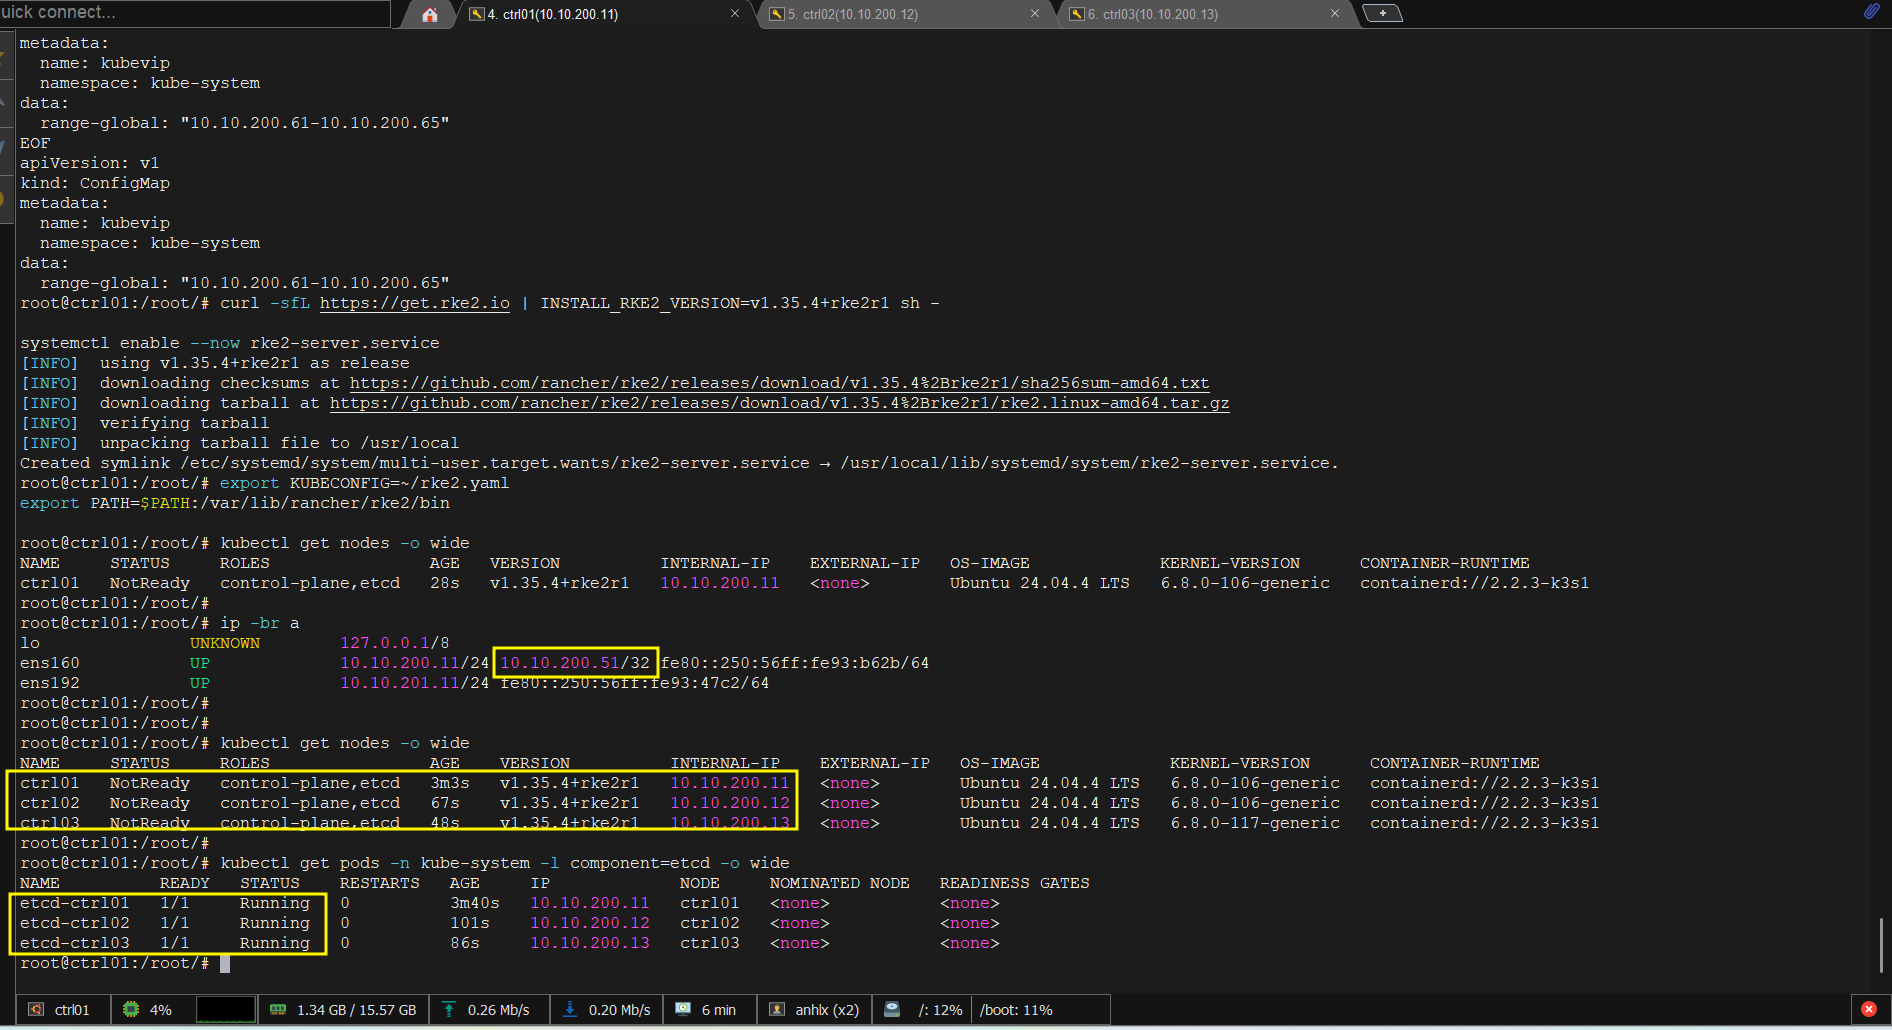
Task: Click the 'apiVersion: v1' line
Action: 90,163
